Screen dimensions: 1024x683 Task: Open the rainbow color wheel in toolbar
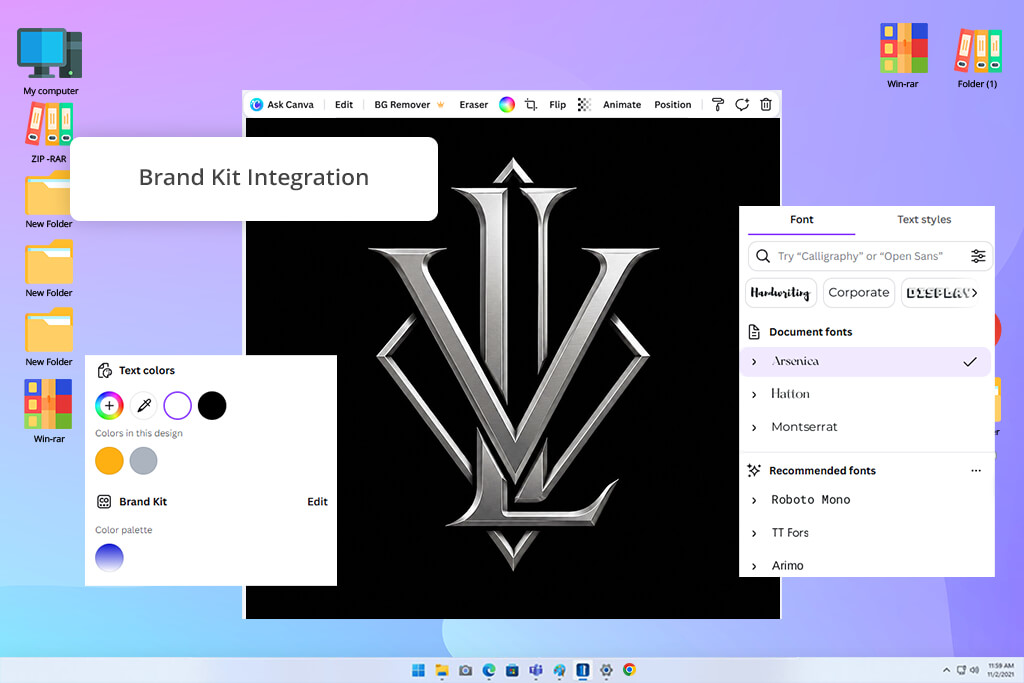[507, 104]
